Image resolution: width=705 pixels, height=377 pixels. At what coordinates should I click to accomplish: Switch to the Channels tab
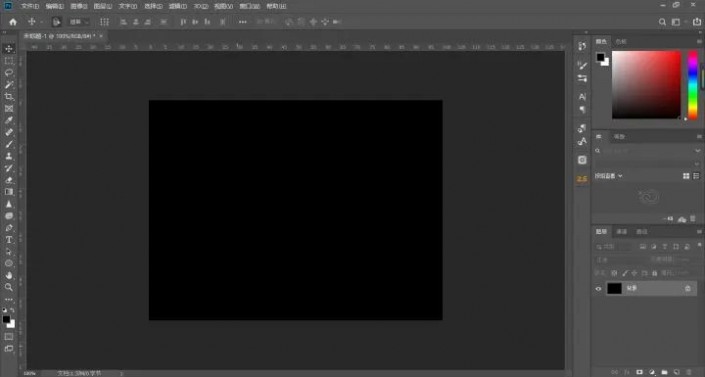pyautogui.click(x=622, y=232)
